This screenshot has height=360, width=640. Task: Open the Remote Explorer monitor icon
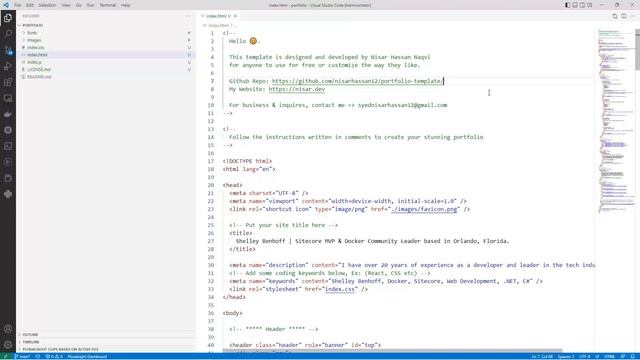[x=8, y=98]
